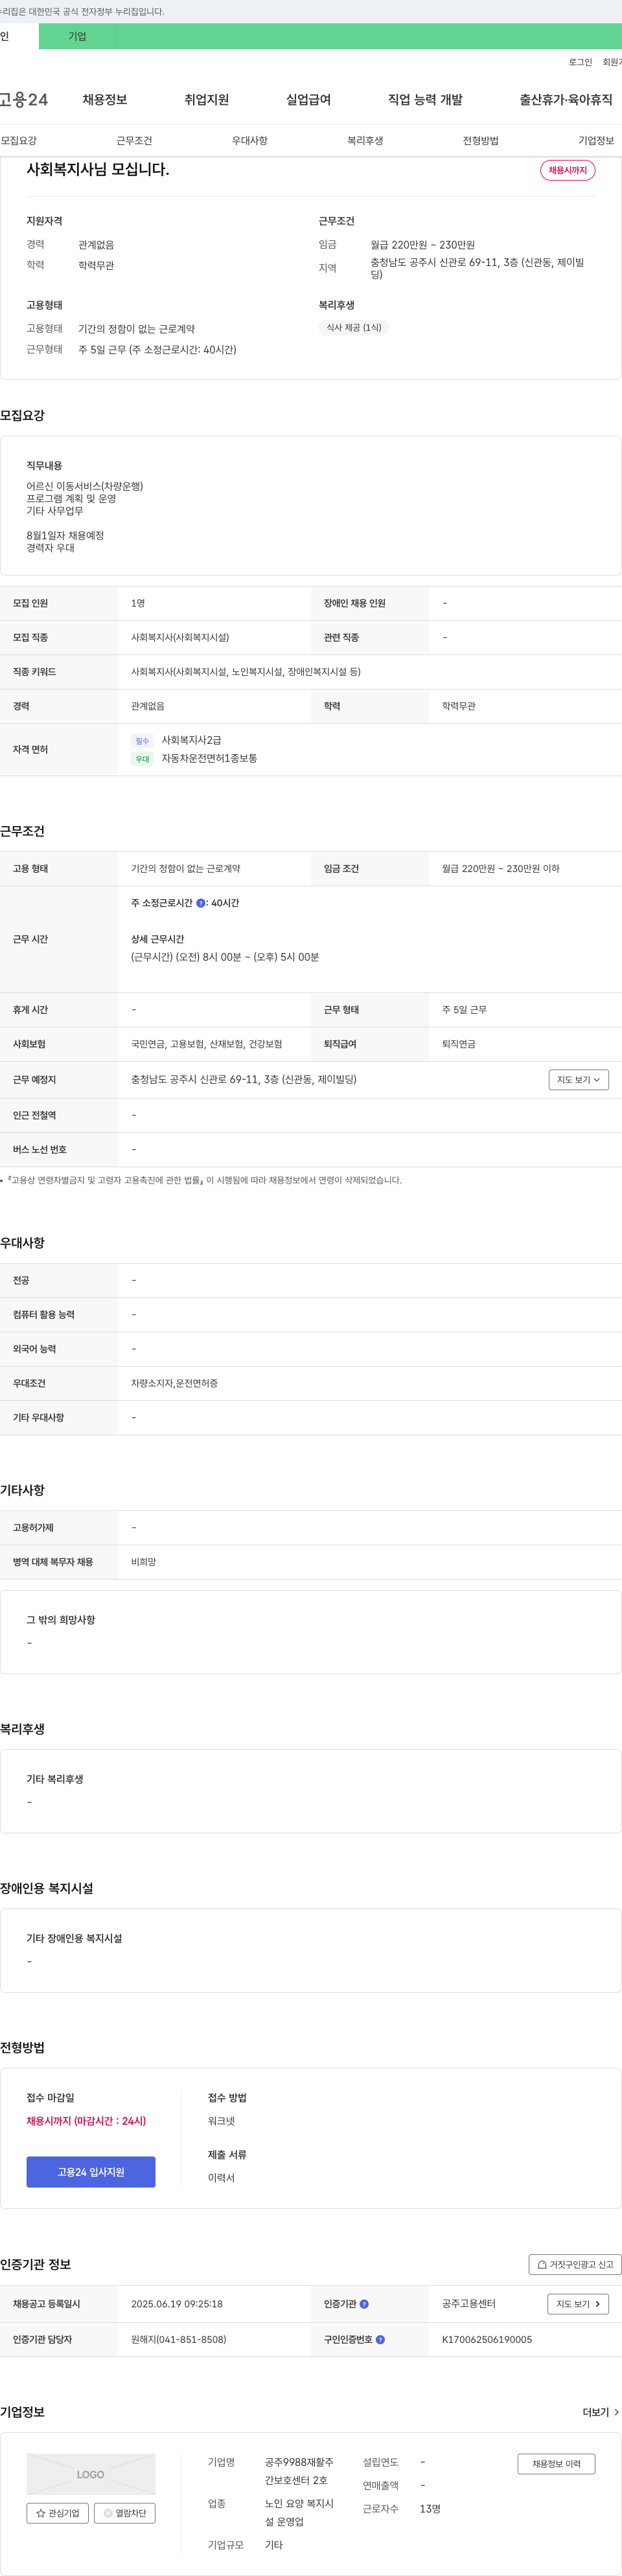This screenshot has width=622, height=2576.
Task: Select the 구인인증번호 value K170062506190005
Action: pos(487,2340)
